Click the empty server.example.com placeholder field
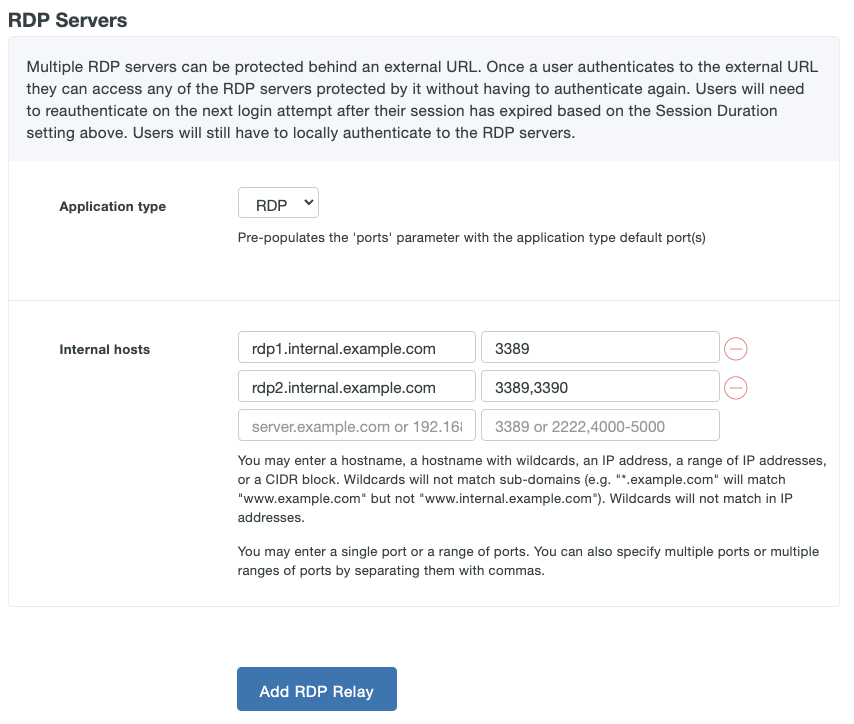Screen dimensions: 854x724 click(x=355, y=424)
